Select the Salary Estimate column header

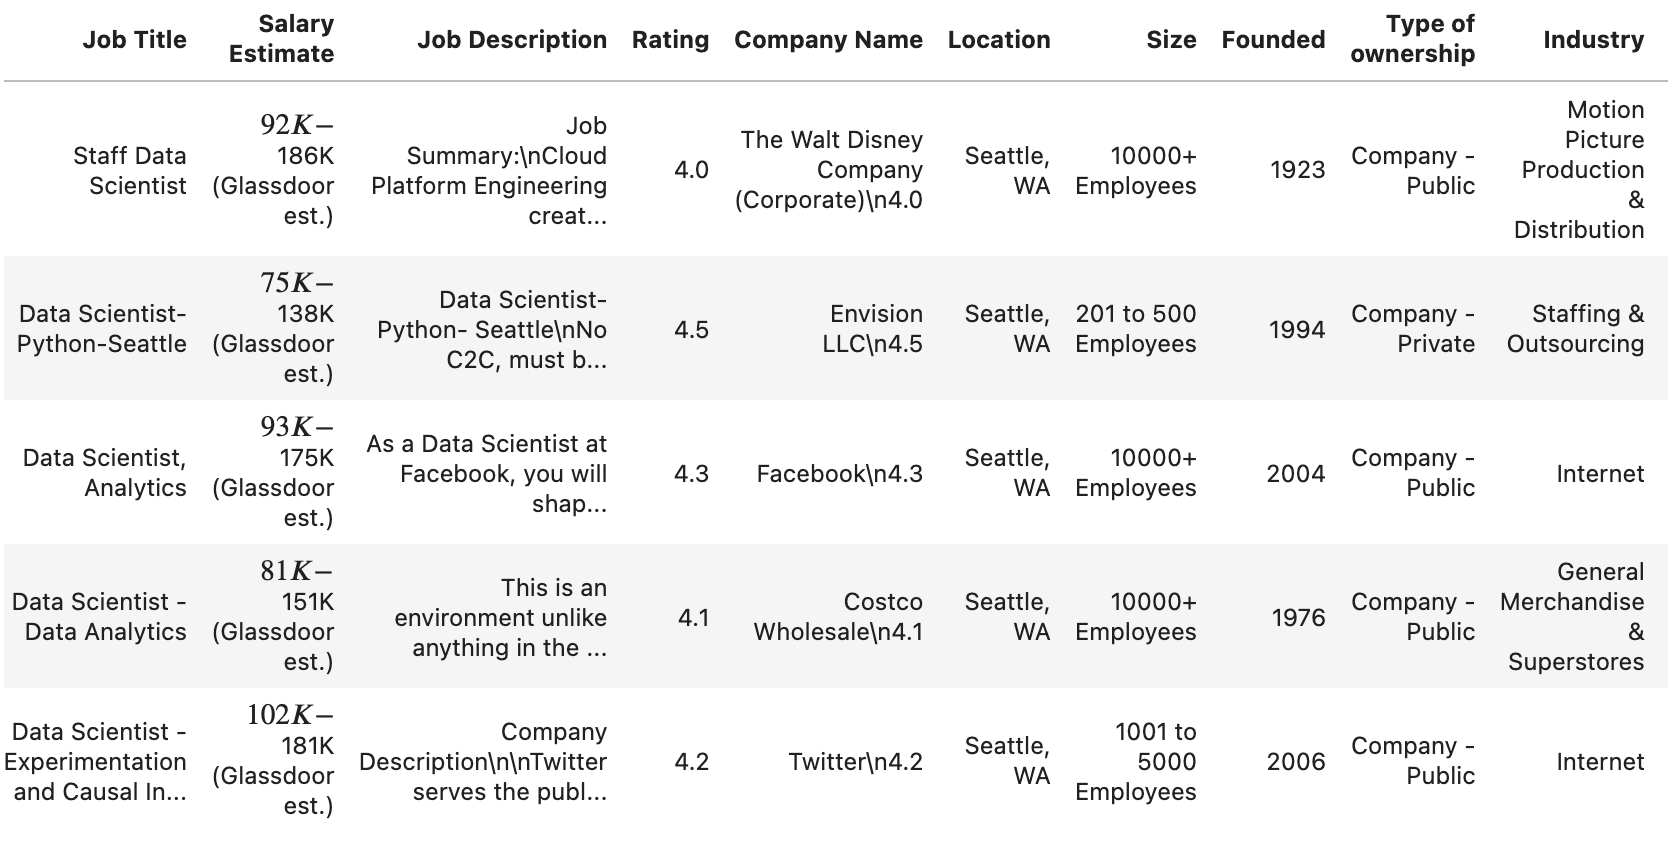click(x=281, y=39)
